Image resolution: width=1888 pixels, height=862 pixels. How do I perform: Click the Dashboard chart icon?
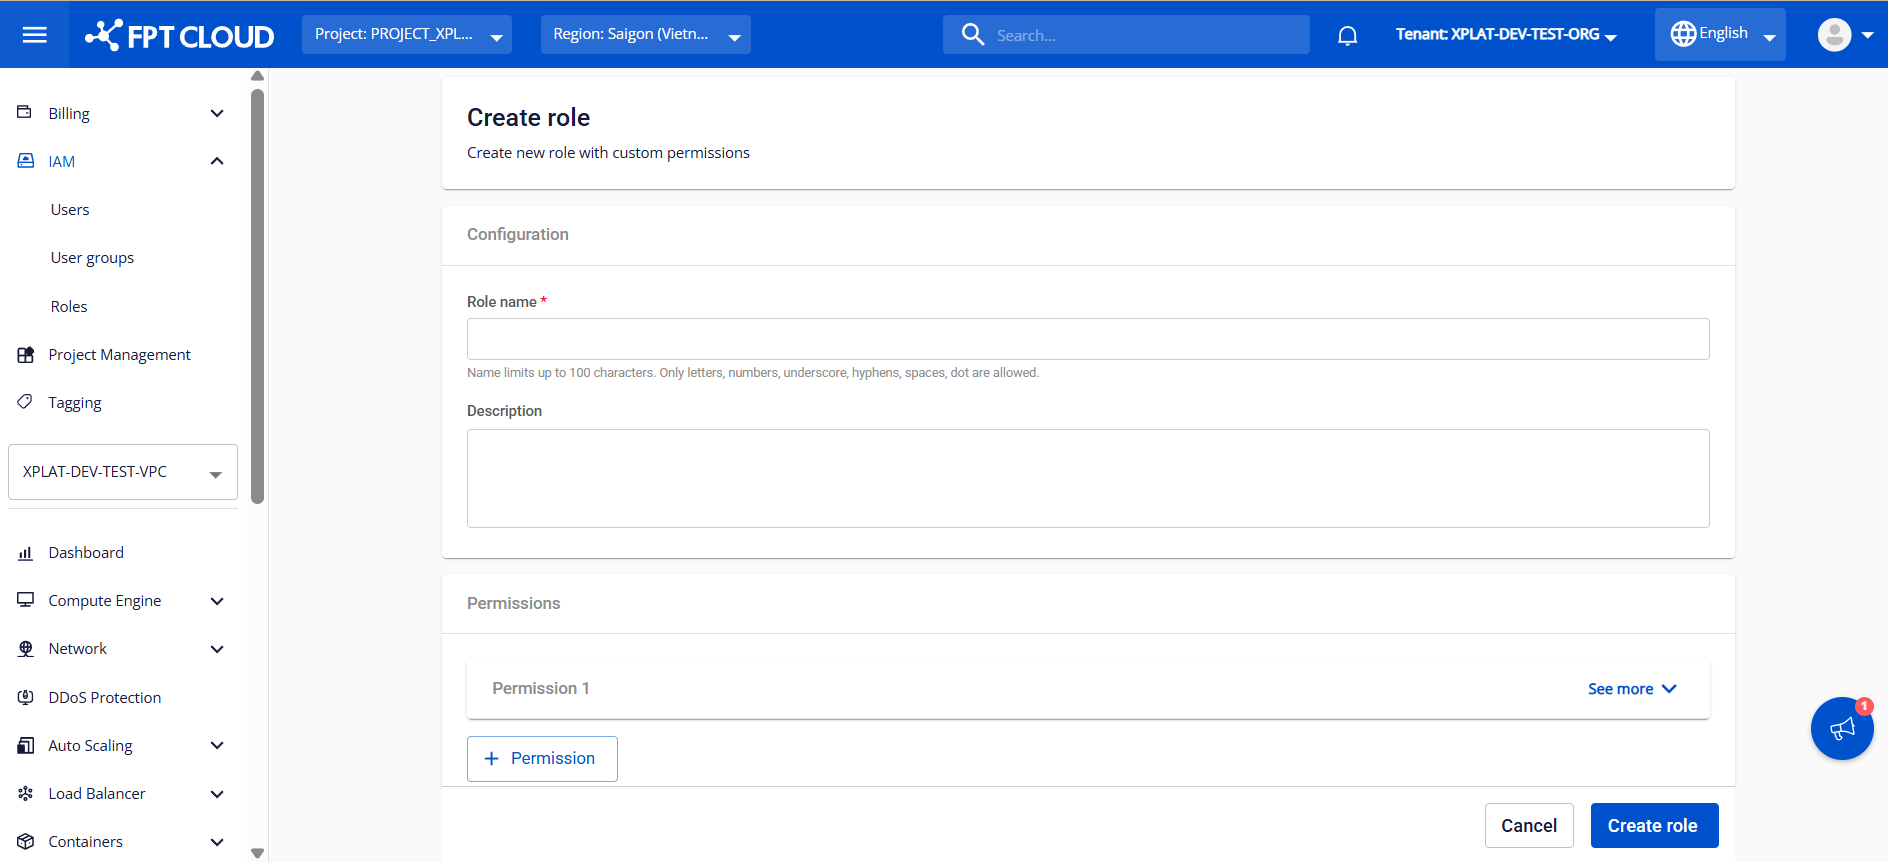pos(26,553)
